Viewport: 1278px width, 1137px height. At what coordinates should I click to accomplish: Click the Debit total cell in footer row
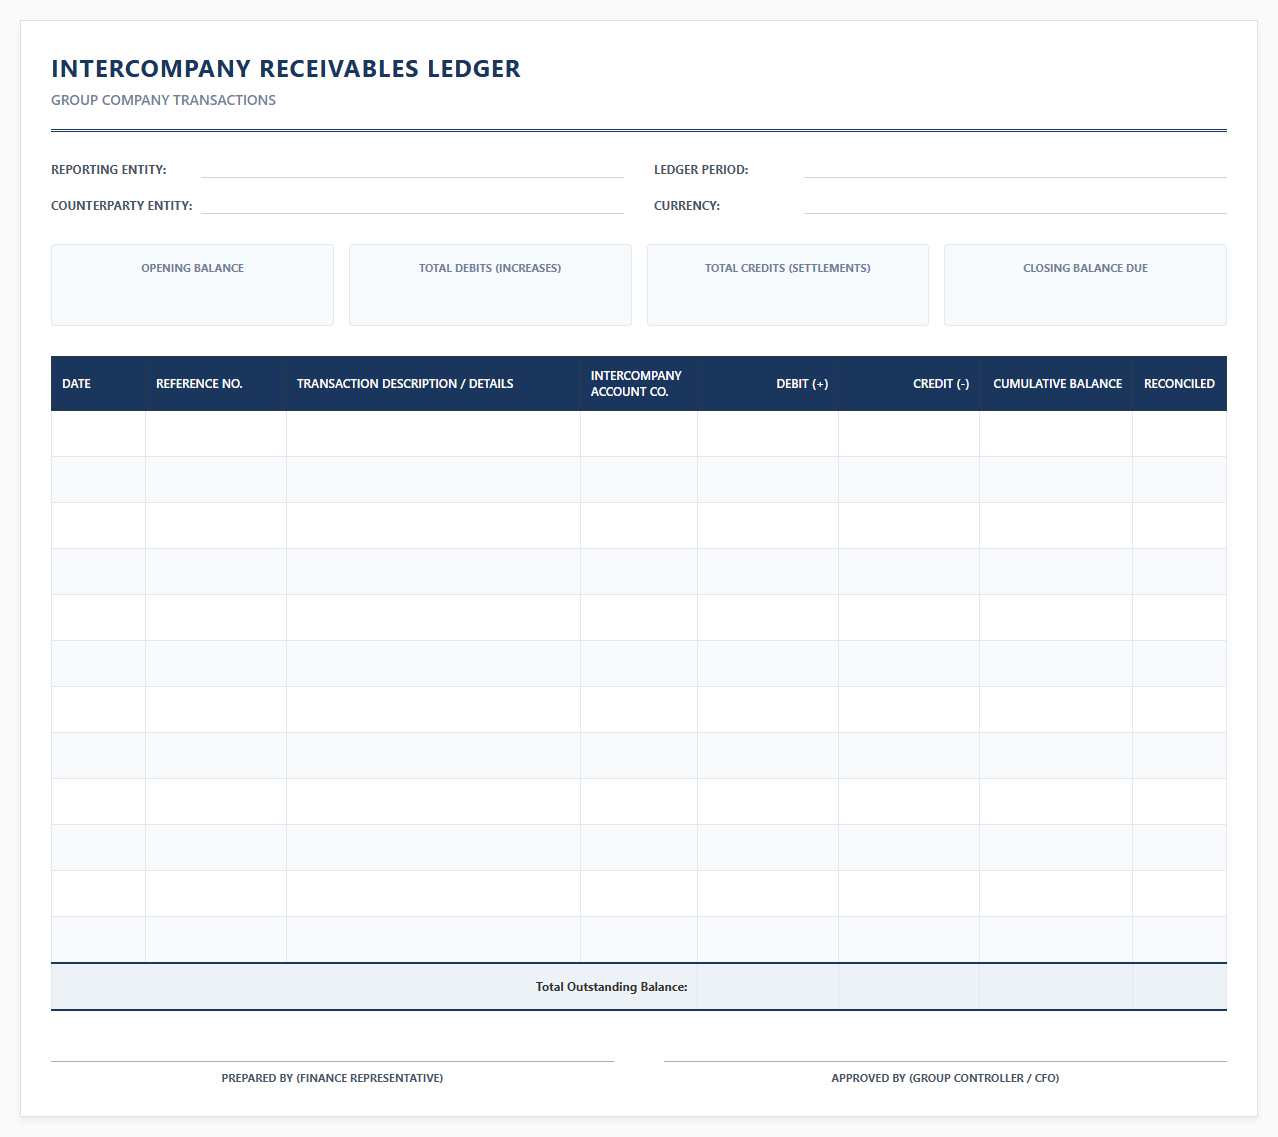click(768, 987)
